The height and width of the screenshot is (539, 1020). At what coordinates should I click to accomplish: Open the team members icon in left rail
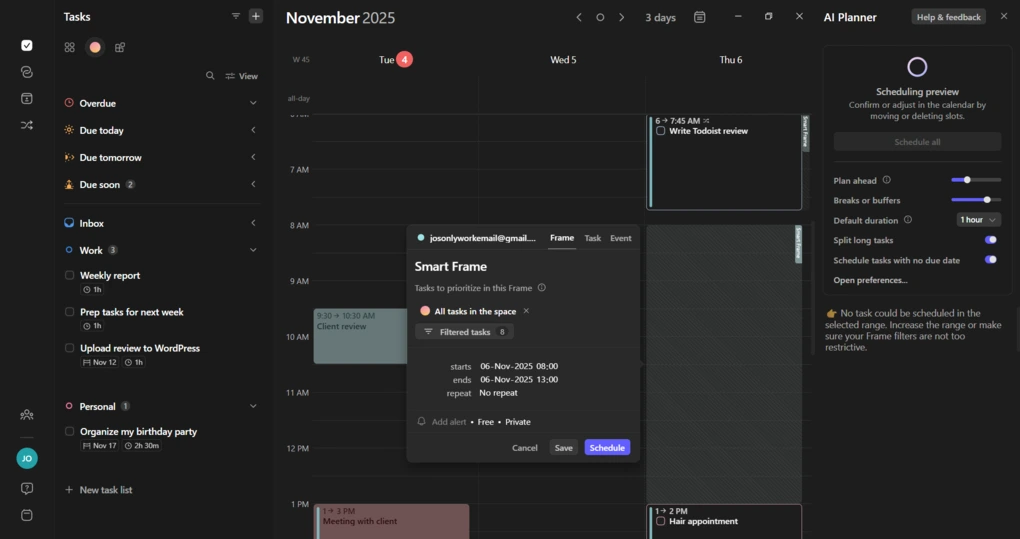tap(27, 415)
